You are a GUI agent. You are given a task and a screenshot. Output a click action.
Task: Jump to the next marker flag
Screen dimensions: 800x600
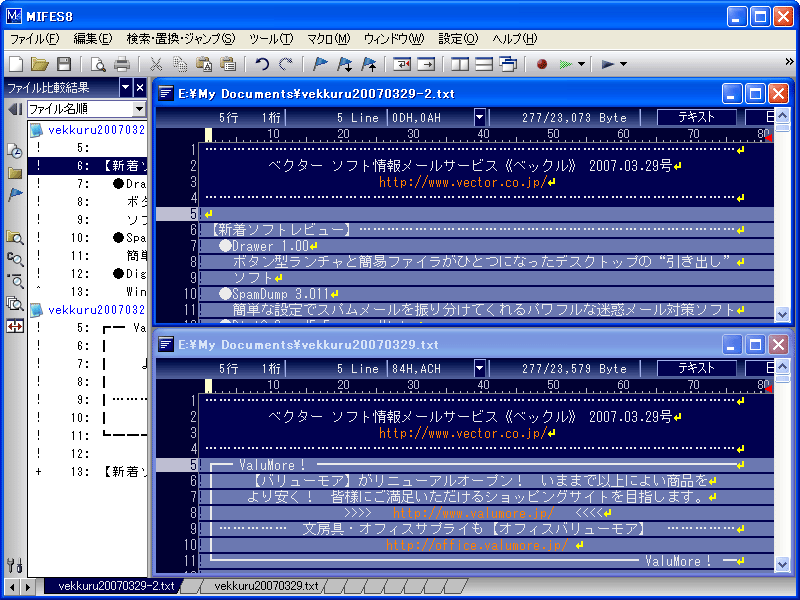click(344, 64)
